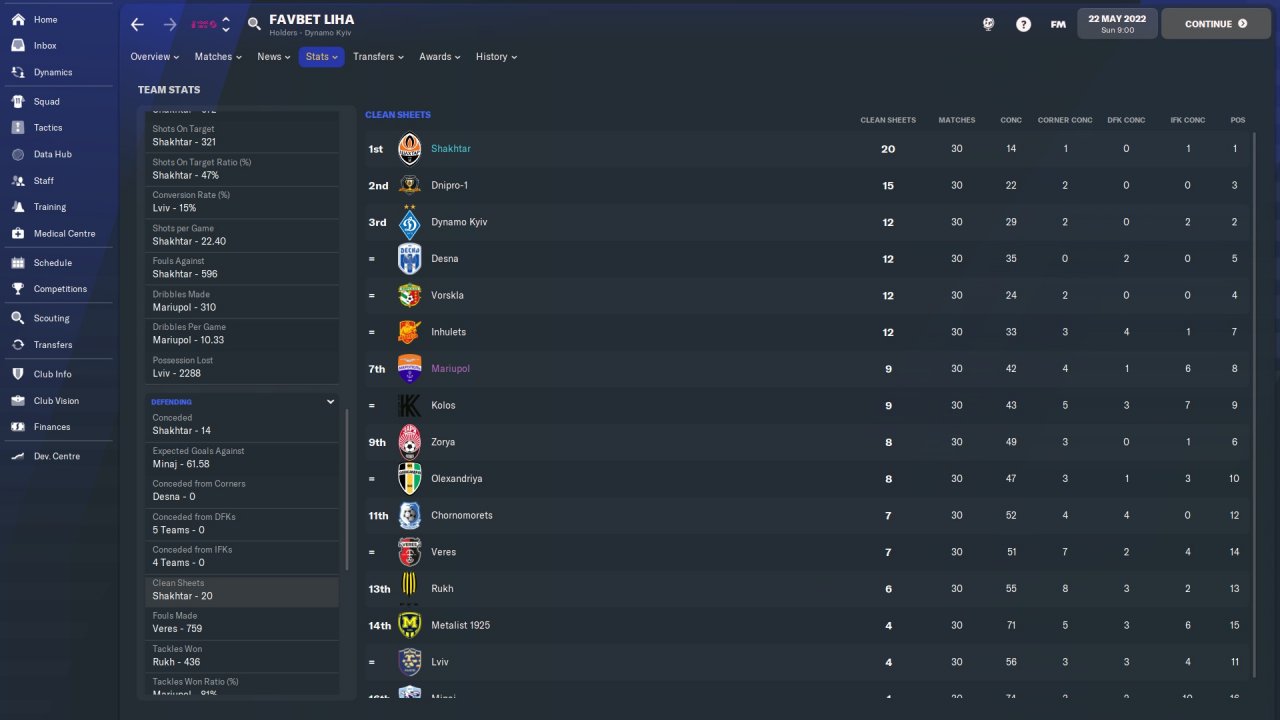Click the Zorya club badge

click(410, 442)
